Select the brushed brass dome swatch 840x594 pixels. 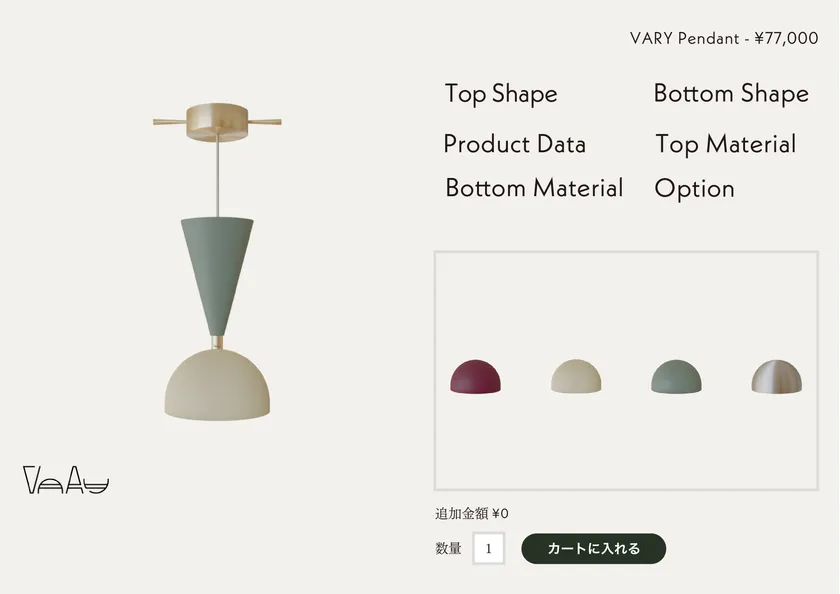[776, 376]
